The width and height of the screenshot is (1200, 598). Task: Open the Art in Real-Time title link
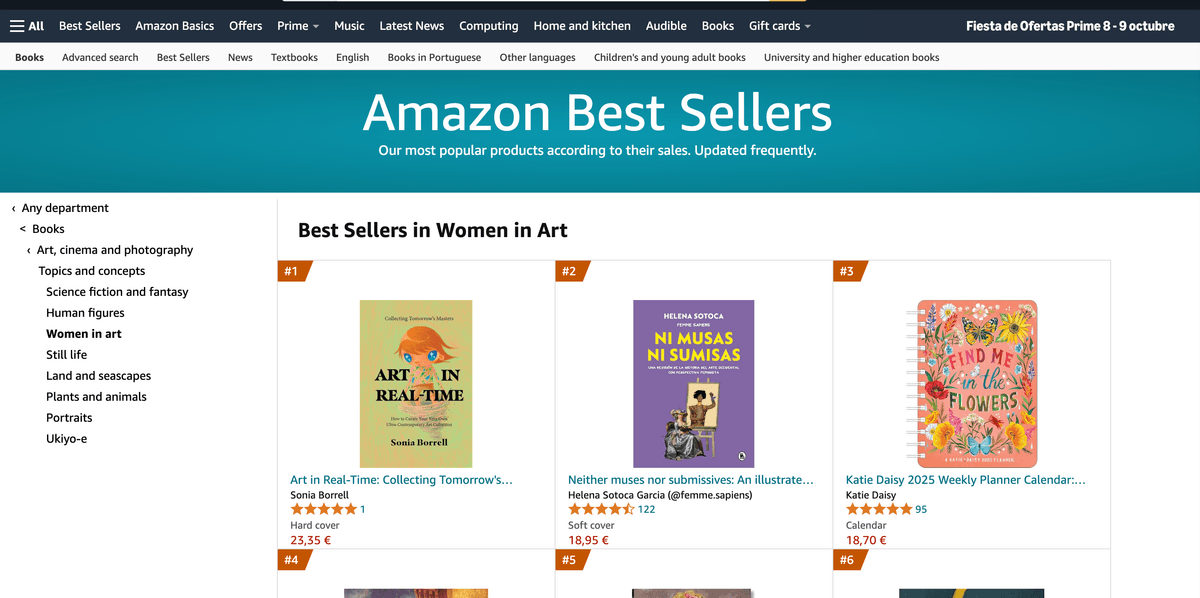(401, 480)
